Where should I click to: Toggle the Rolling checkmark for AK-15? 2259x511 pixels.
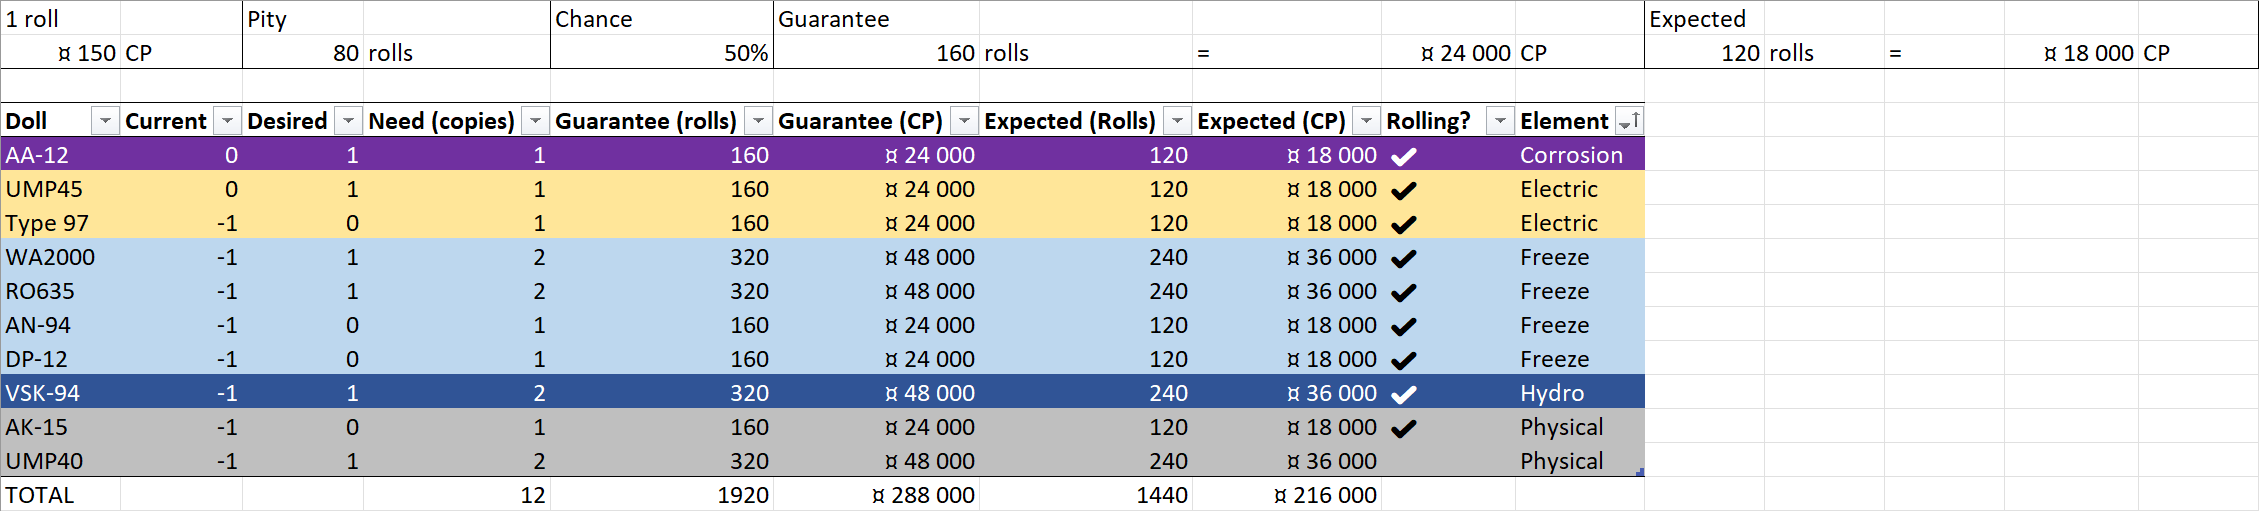click(1404, 428)
